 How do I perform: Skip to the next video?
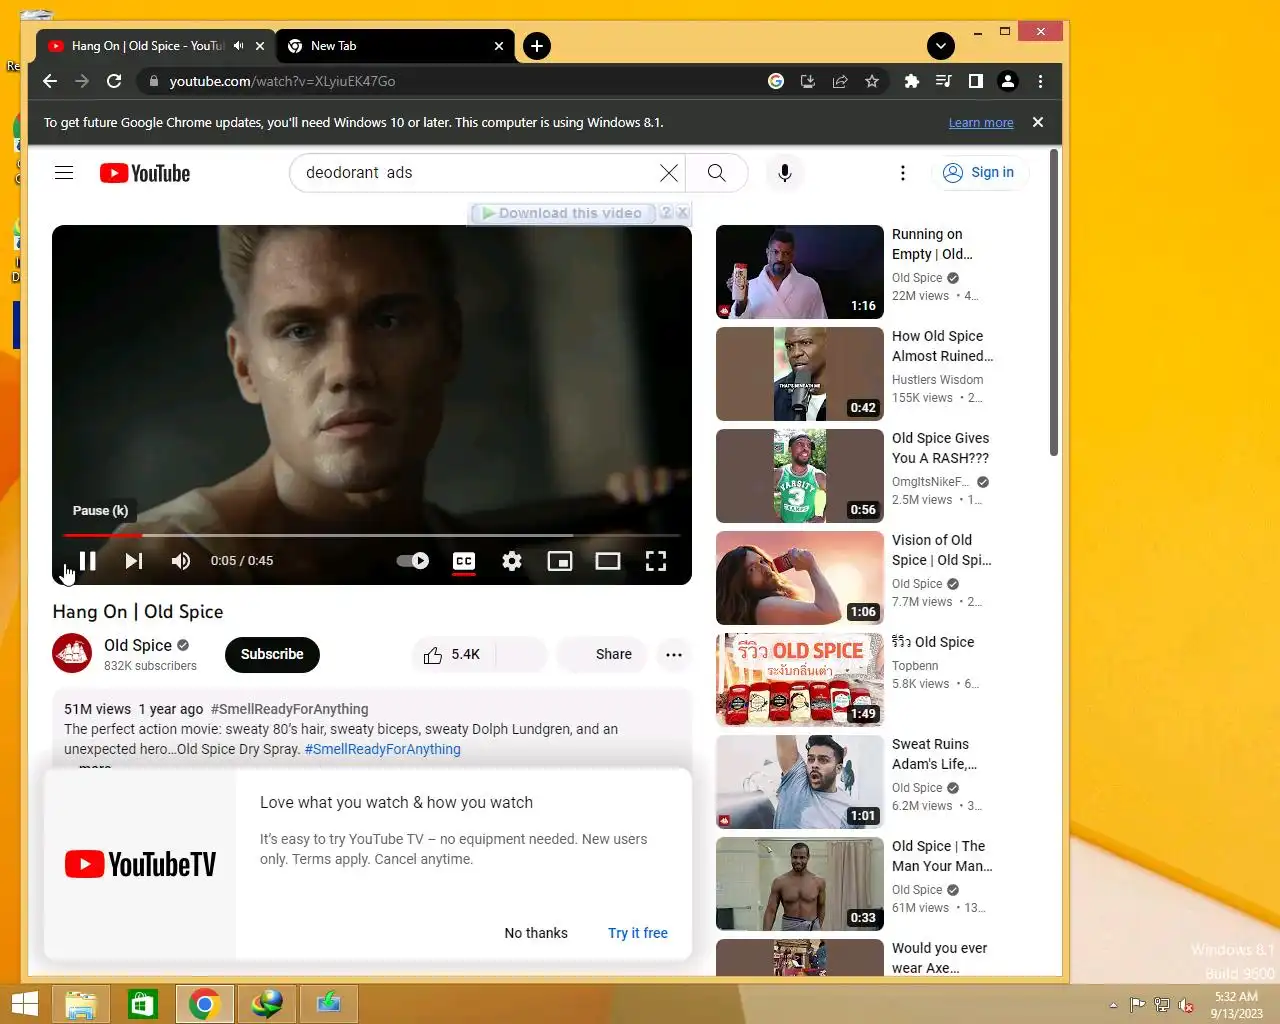pyautogui.click(x=133, y=561)
